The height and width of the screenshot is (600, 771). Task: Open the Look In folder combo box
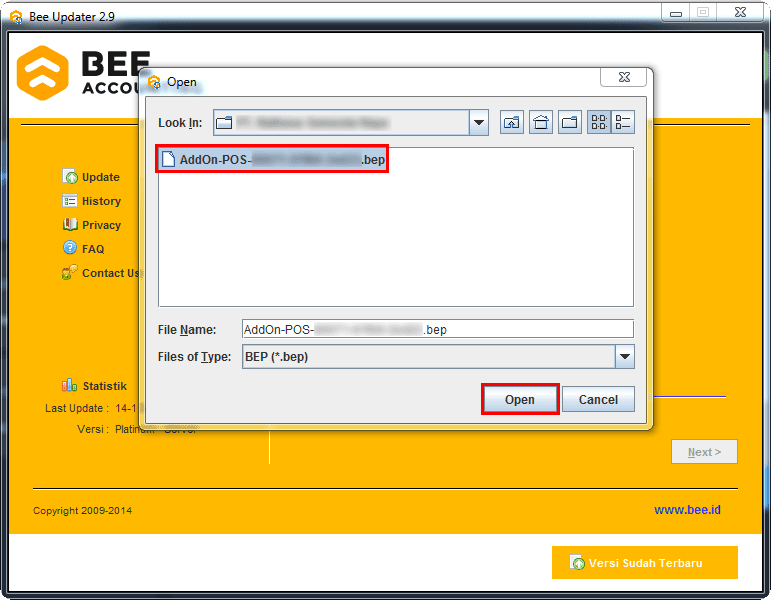pyautogui.click(x=351, y=122)
